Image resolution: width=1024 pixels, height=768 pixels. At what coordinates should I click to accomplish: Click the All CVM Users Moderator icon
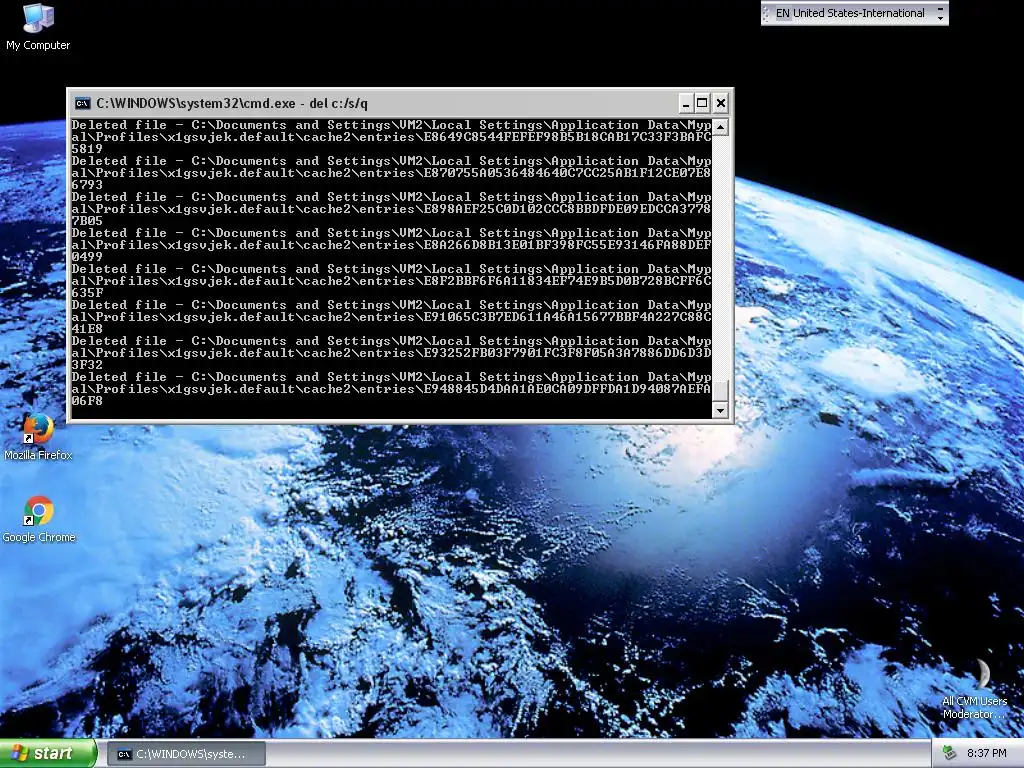coord(974,688)
